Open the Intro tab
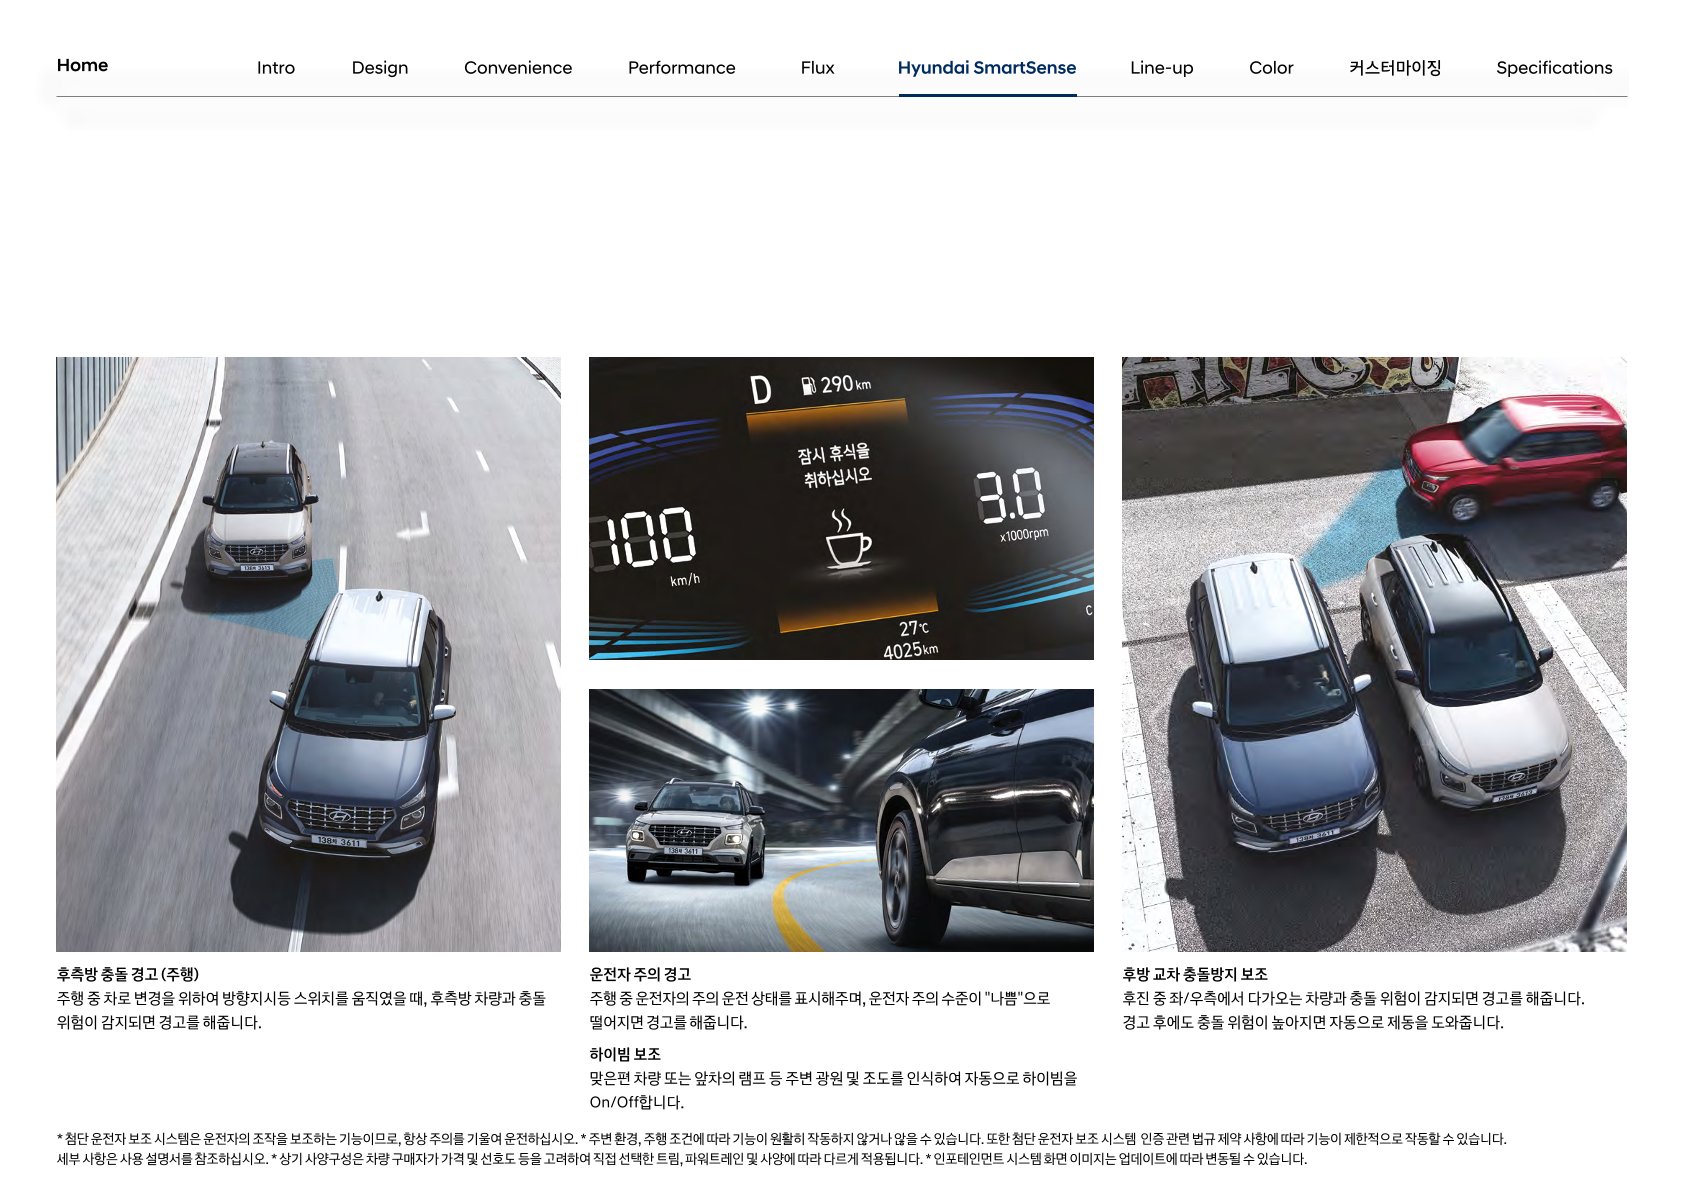Image resolution: width=1683 pixels, height=1190 pixels. tap(276, 68)
